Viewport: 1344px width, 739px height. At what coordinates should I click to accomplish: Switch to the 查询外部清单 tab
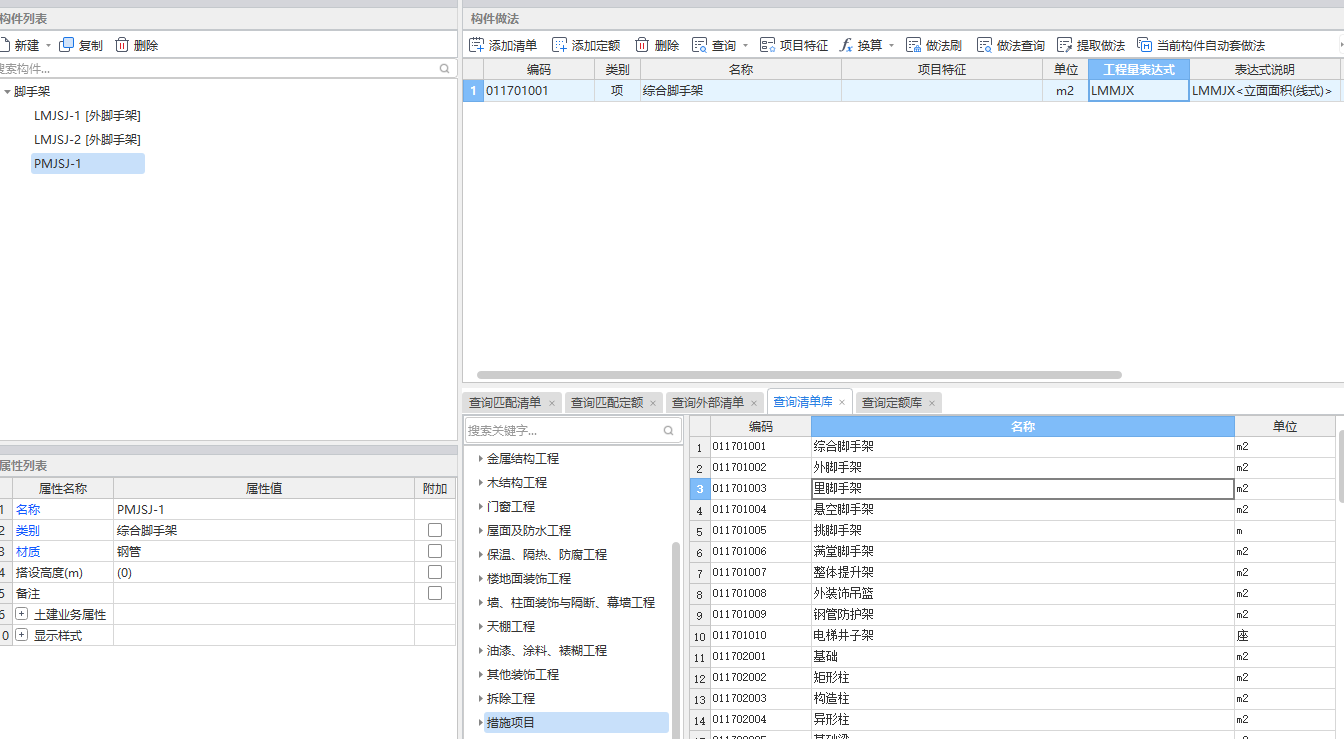point(708,403)
